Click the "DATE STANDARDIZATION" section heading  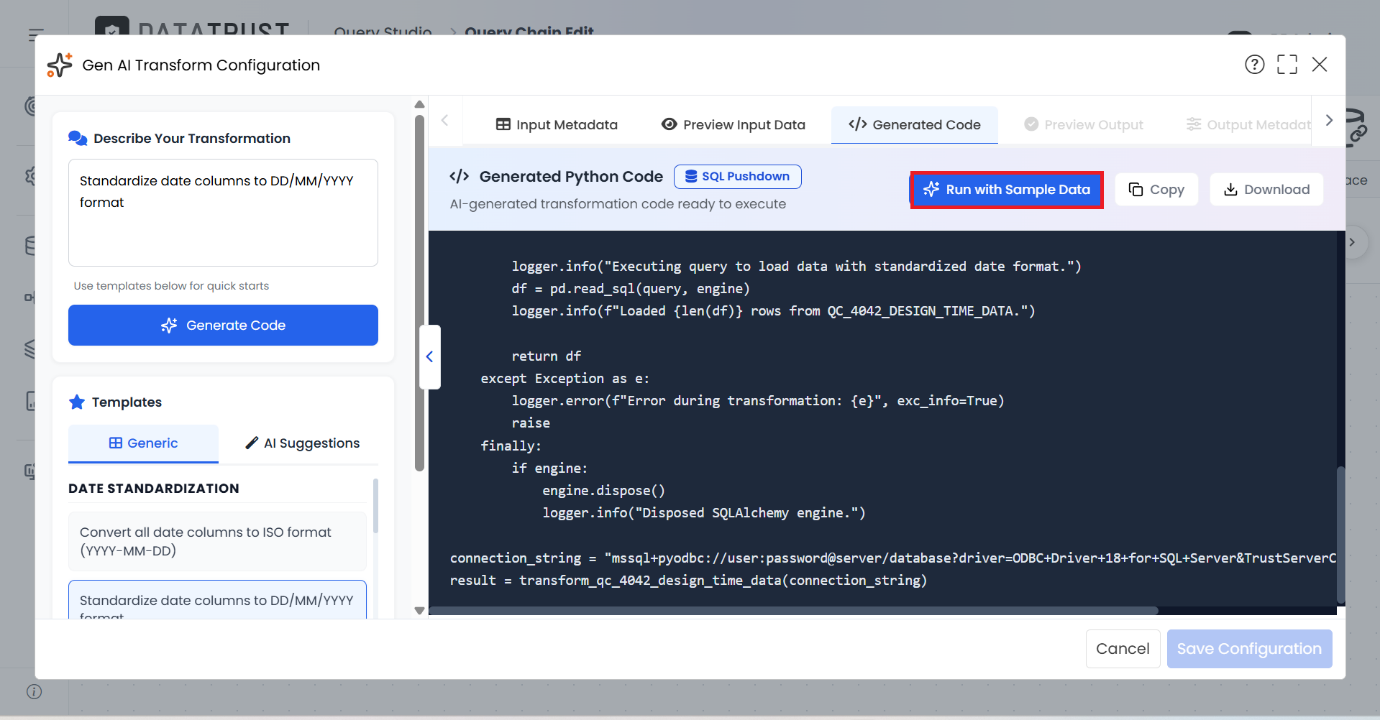pos(154,489)
